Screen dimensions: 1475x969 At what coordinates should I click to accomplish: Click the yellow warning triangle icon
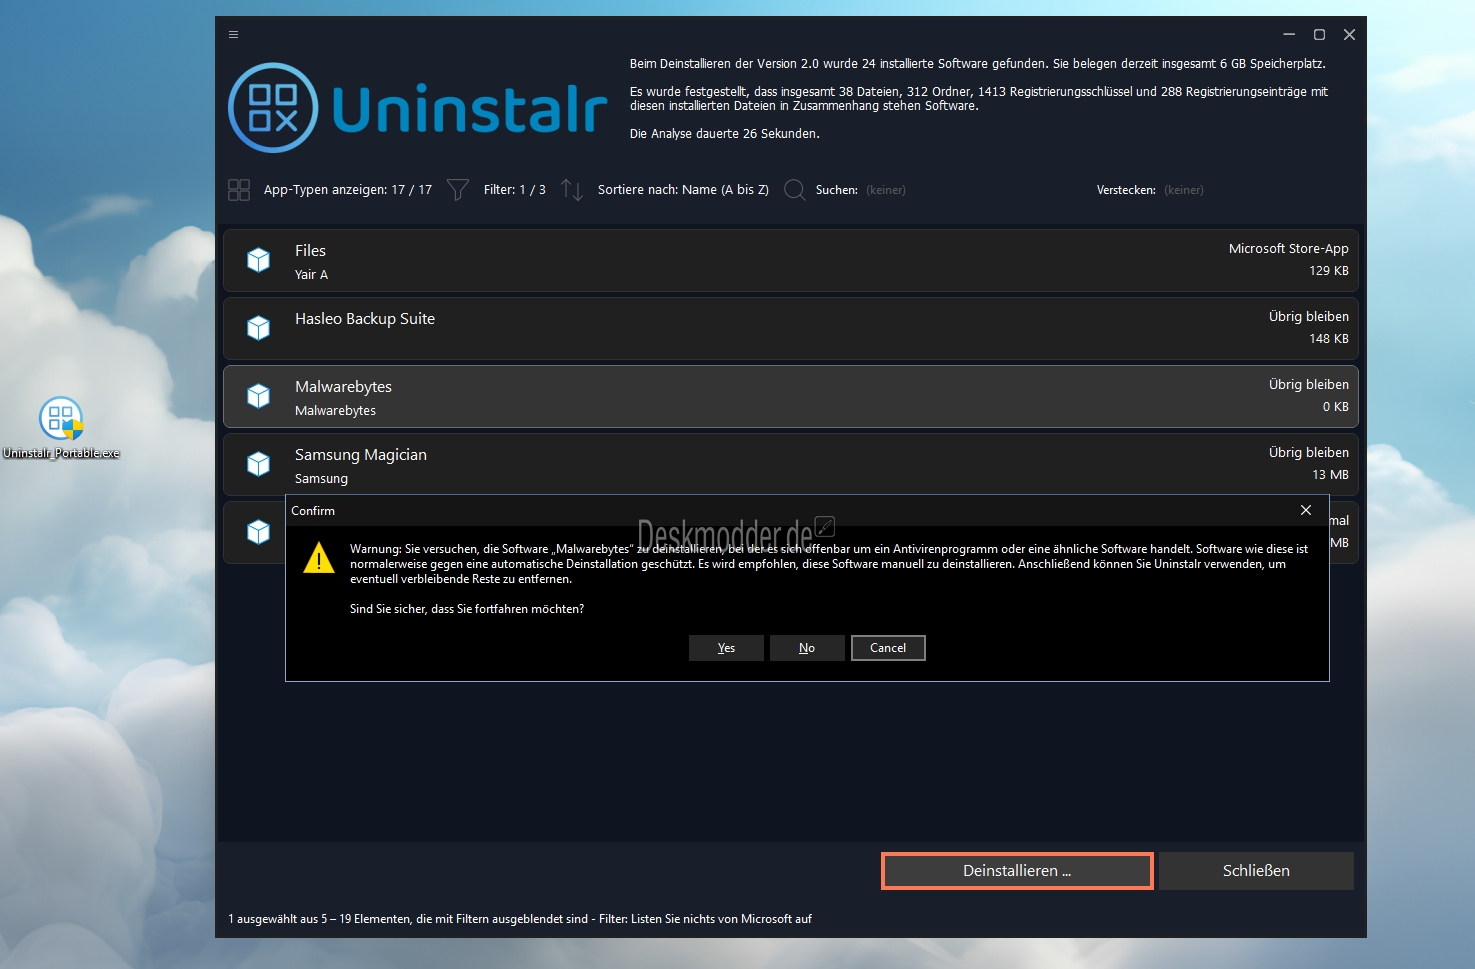pyautogui.click(x=319, y=558)
